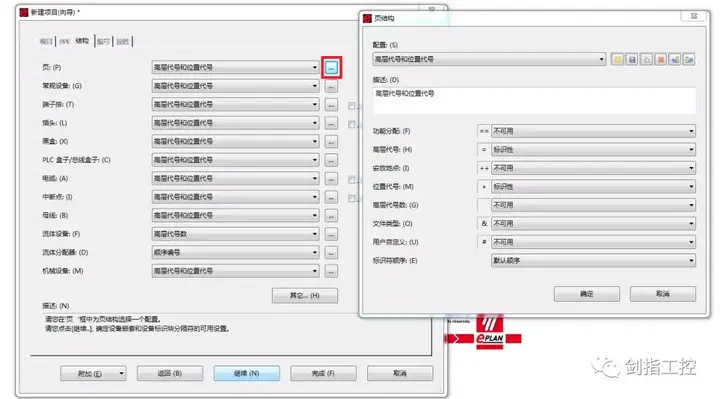Click the new configuration star icon
This screenshot has height=399, width=720.
coord(617,60)
